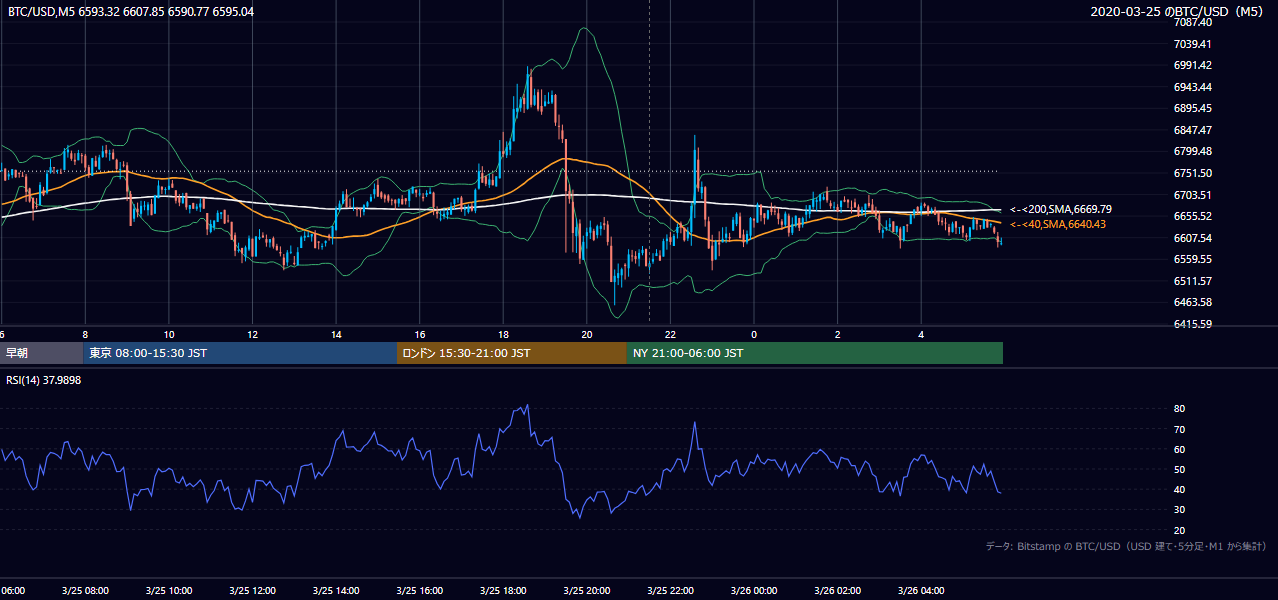Screen dimensions: 1278x600
Task: Click hour tick 8 under the price chart
Action: 85,334
